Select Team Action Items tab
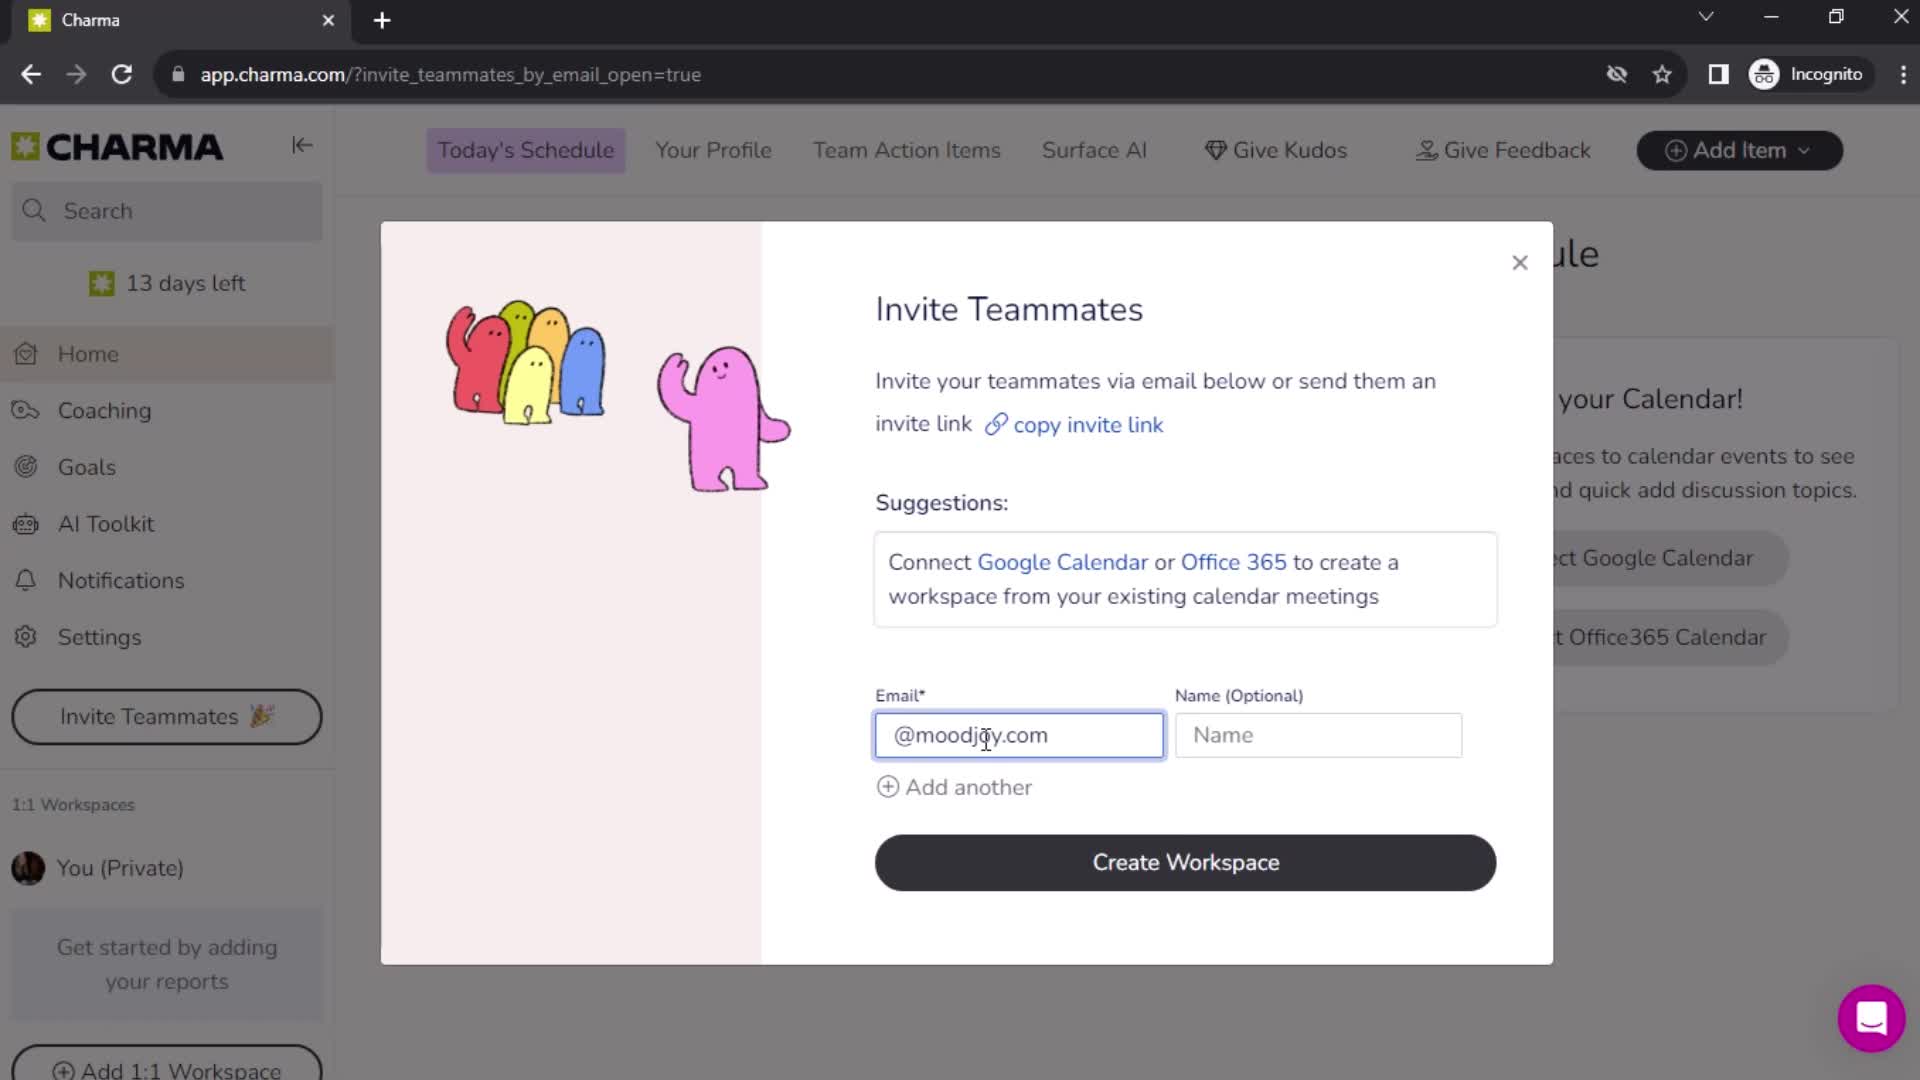 (x=906, y=149)
